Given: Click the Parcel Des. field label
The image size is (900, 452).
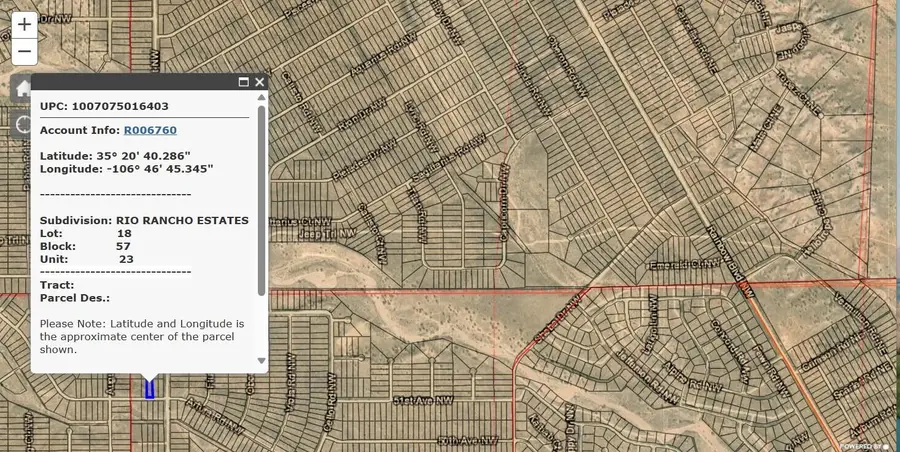Looking at the screenshot, I should tap(74, 298).
